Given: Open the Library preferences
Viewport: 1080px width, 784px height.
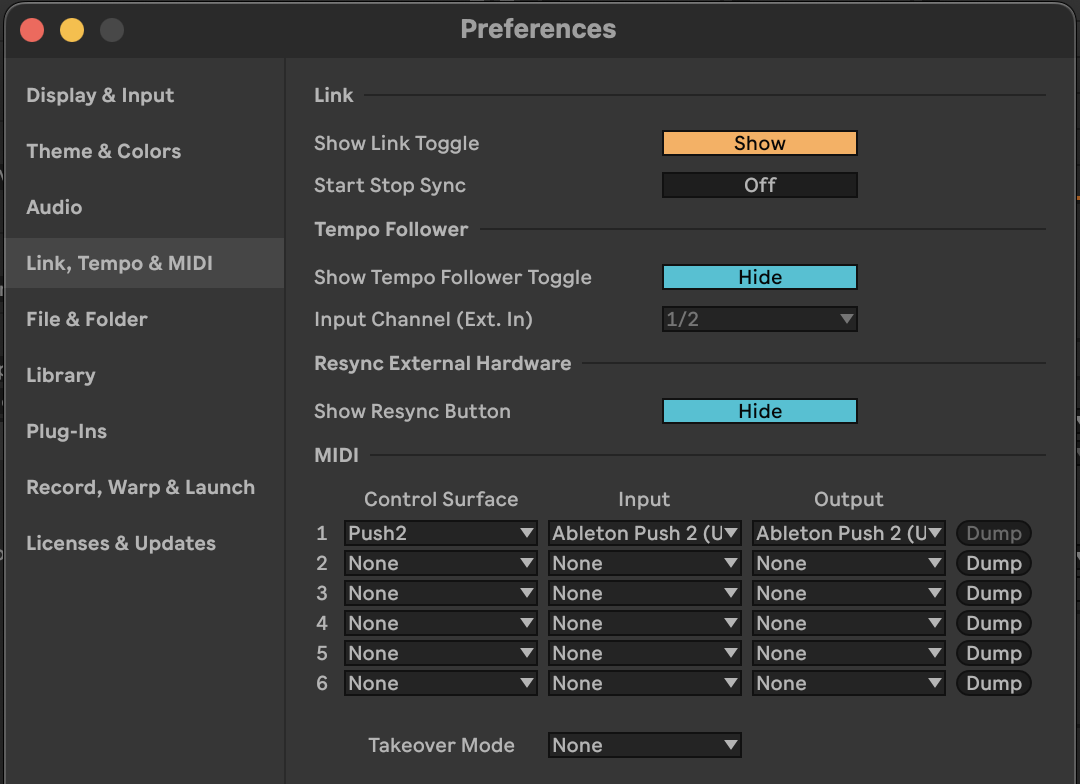Looking at the screenshot, I should click(x=61, y=375).
